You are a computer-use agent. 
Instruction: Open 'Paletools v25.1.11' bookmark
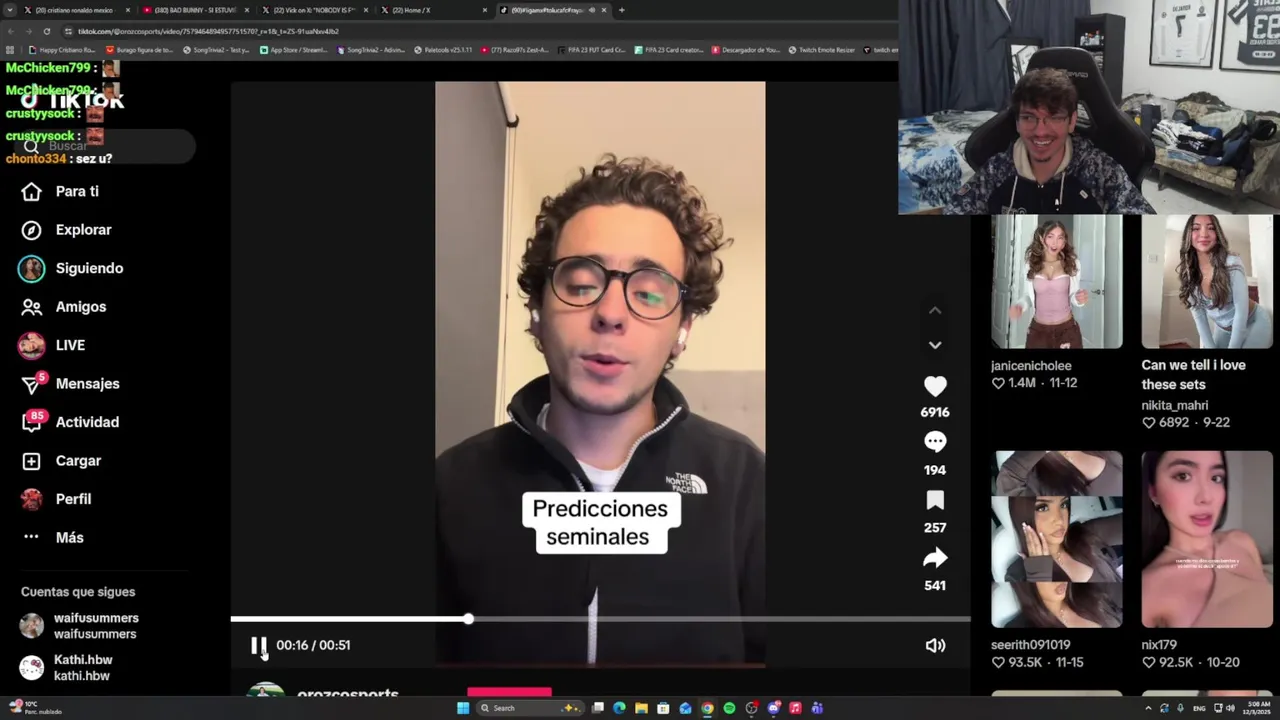pyautogui.click(x=443, y=49)
